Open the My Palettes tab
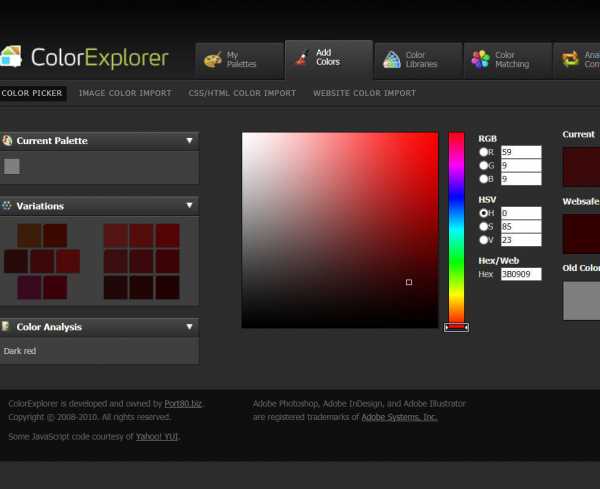Image resolution: width=600 pixels, height=489 pixels. [x=240, y=60]
